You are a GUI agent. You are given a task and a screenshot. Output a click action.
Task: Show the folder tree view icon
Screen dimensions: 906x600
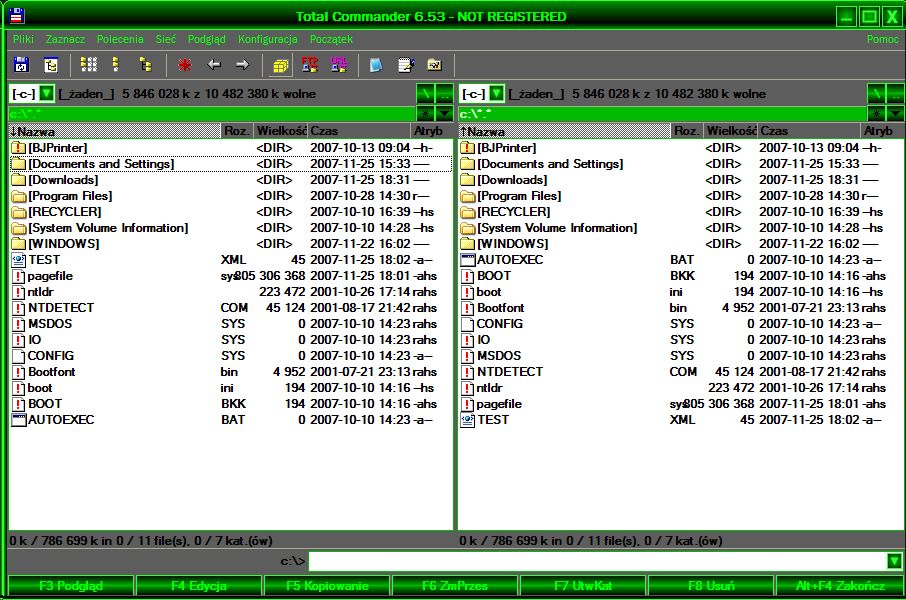146,65
